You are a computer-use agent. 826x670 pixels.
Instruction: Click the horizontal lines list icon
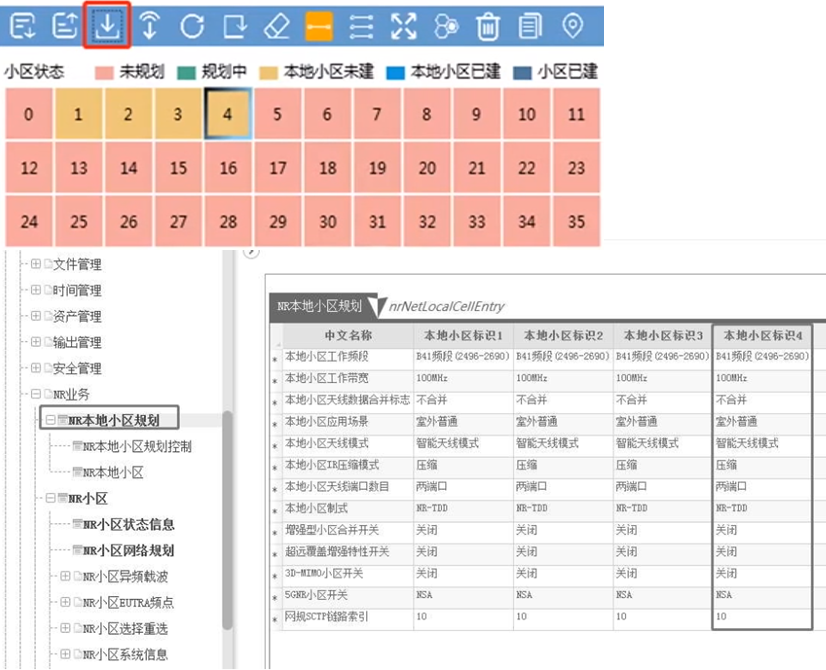tap(360, 25)
